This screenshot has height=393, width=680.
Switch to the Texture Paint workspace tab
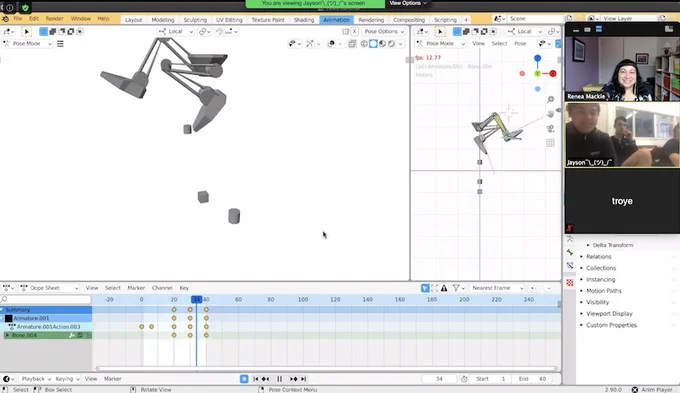pos(268,20)
